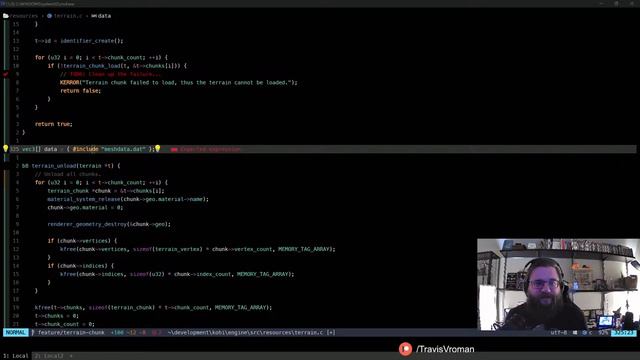Image resolution: width=640 pixels, height=360 pixels.
Task: Click the folder icon in the breadcrumb
Action: point(6,16)
